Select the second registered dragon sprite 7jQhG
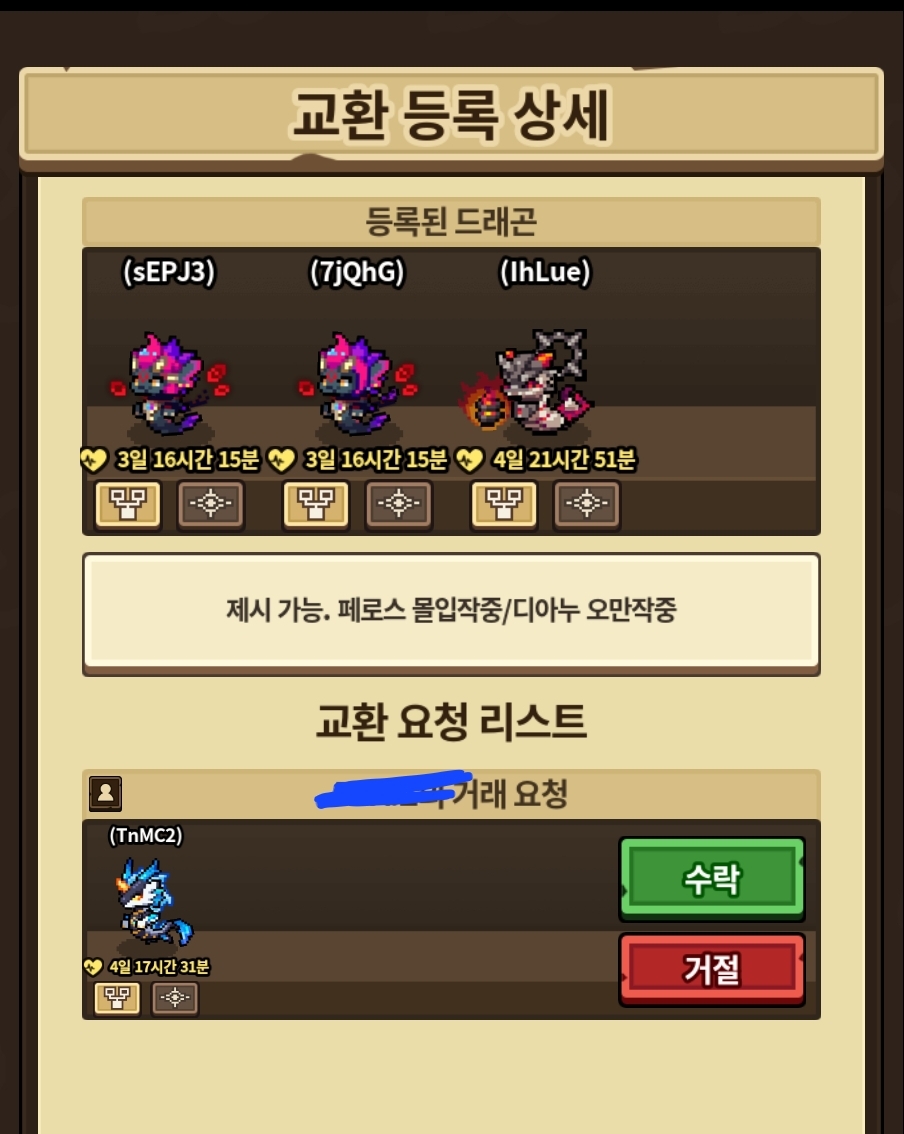 coord(357,383)
